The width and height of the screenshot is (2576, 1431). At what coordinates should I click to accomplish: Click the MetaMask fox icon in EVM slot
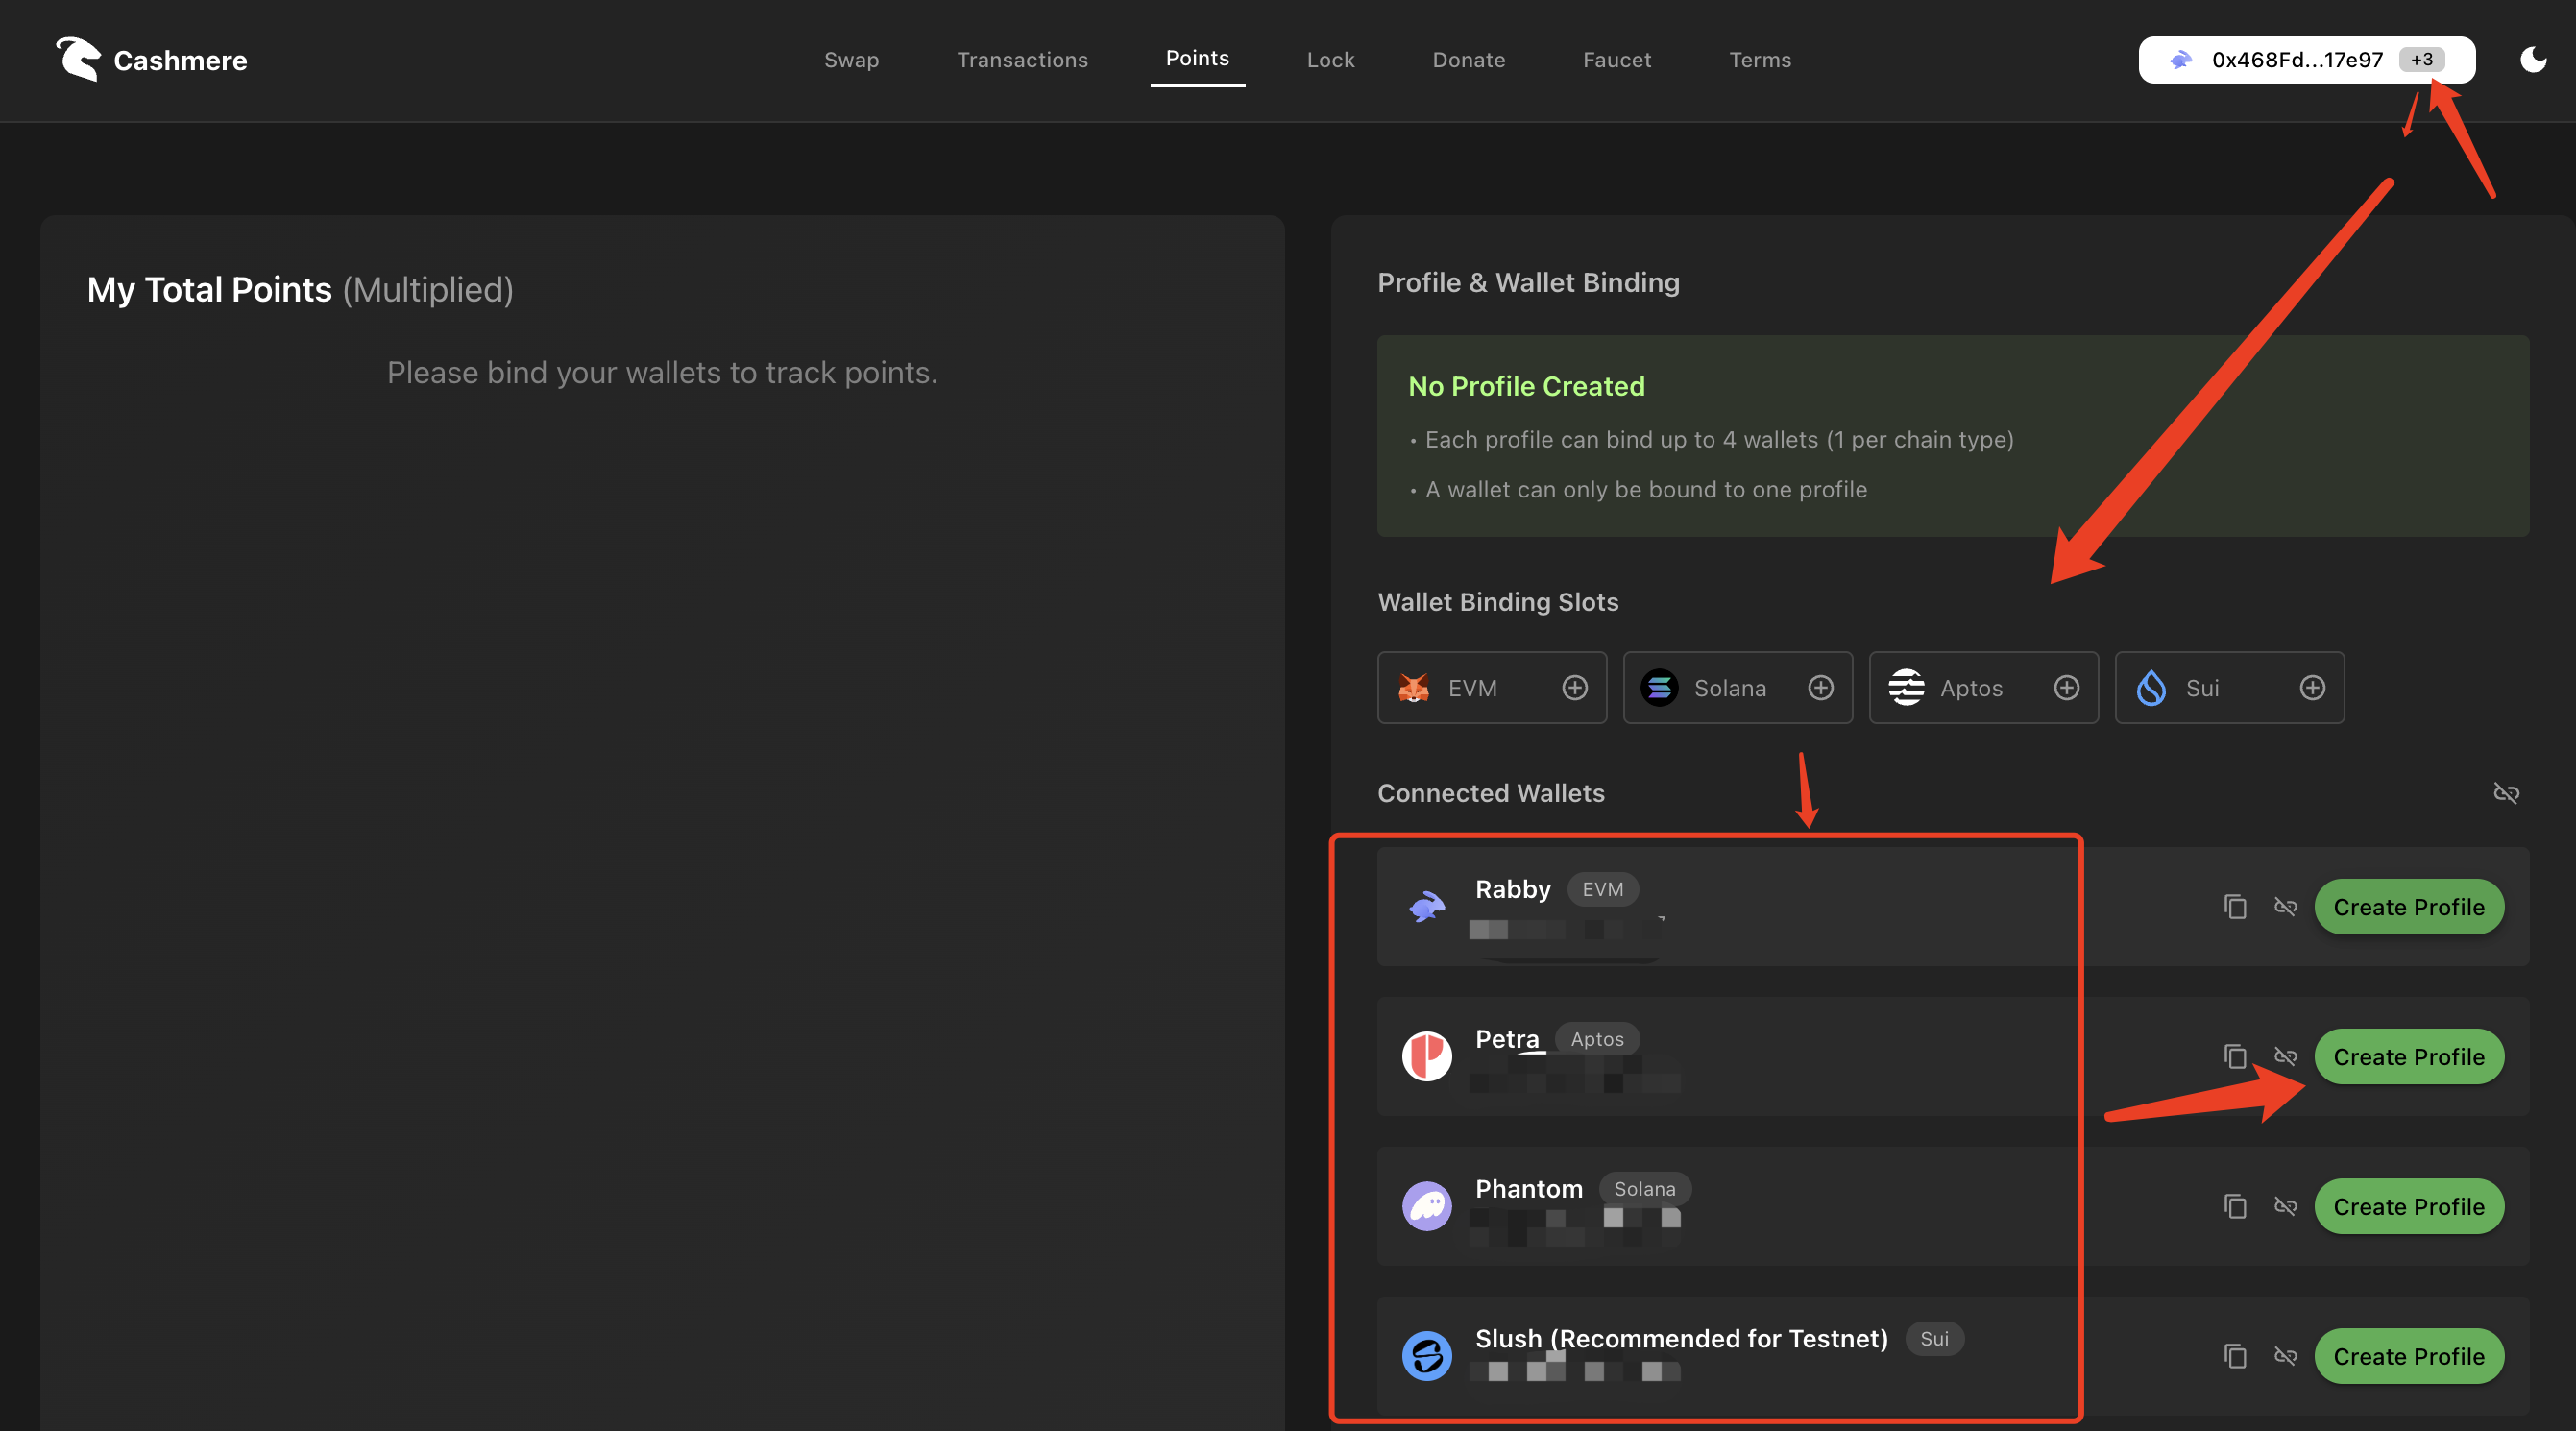click(x=1413, y=688)
